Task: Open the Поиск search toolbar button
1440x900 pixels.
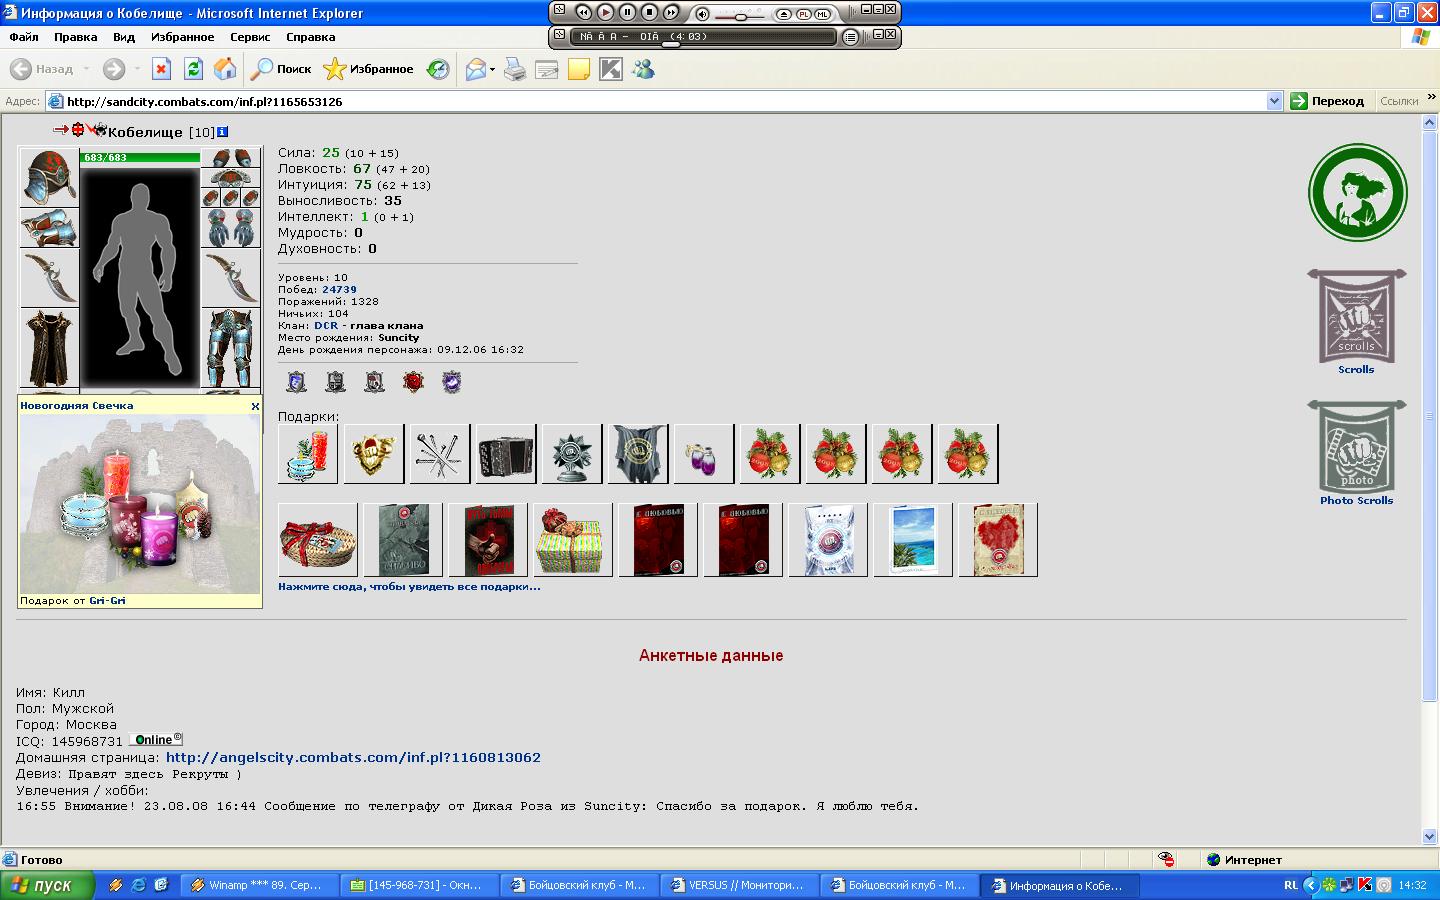Action: [x=281, y=69]
